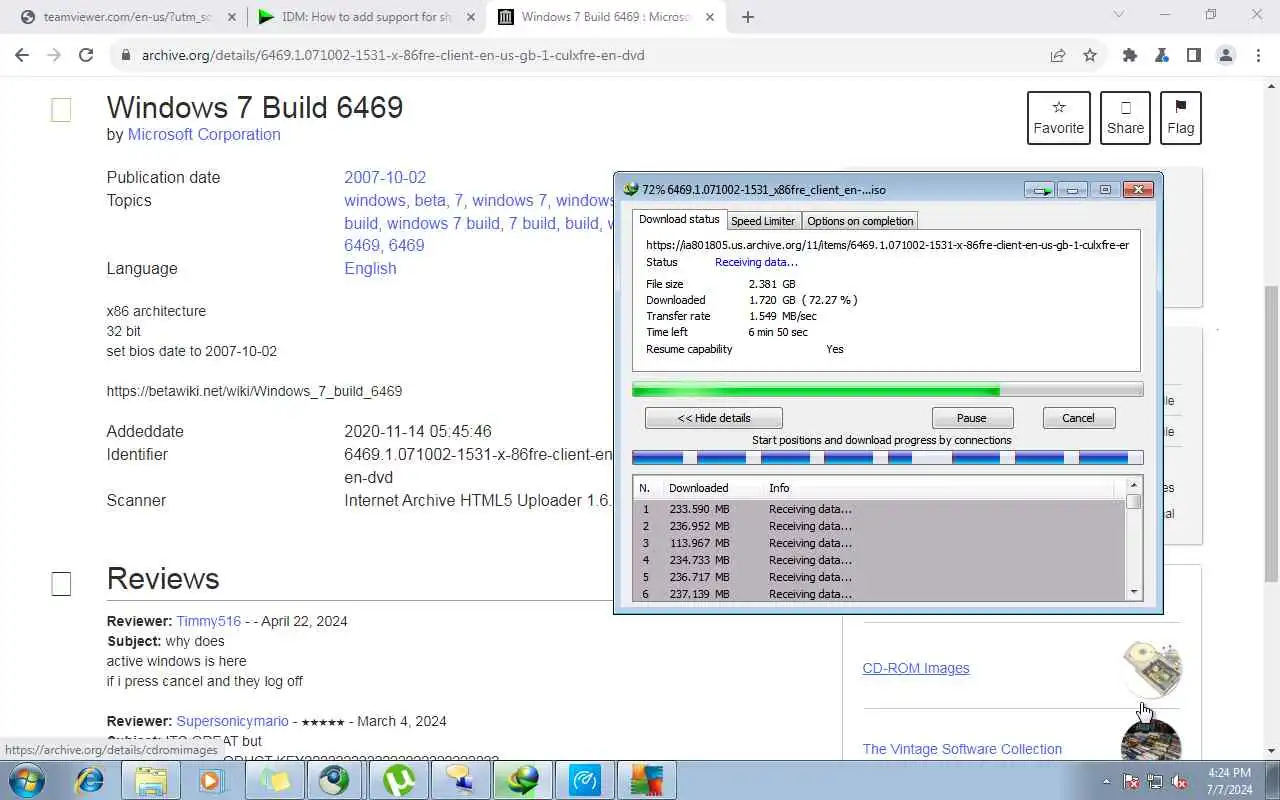
Task: Click the Favorite button
Action: point(1059,117)
